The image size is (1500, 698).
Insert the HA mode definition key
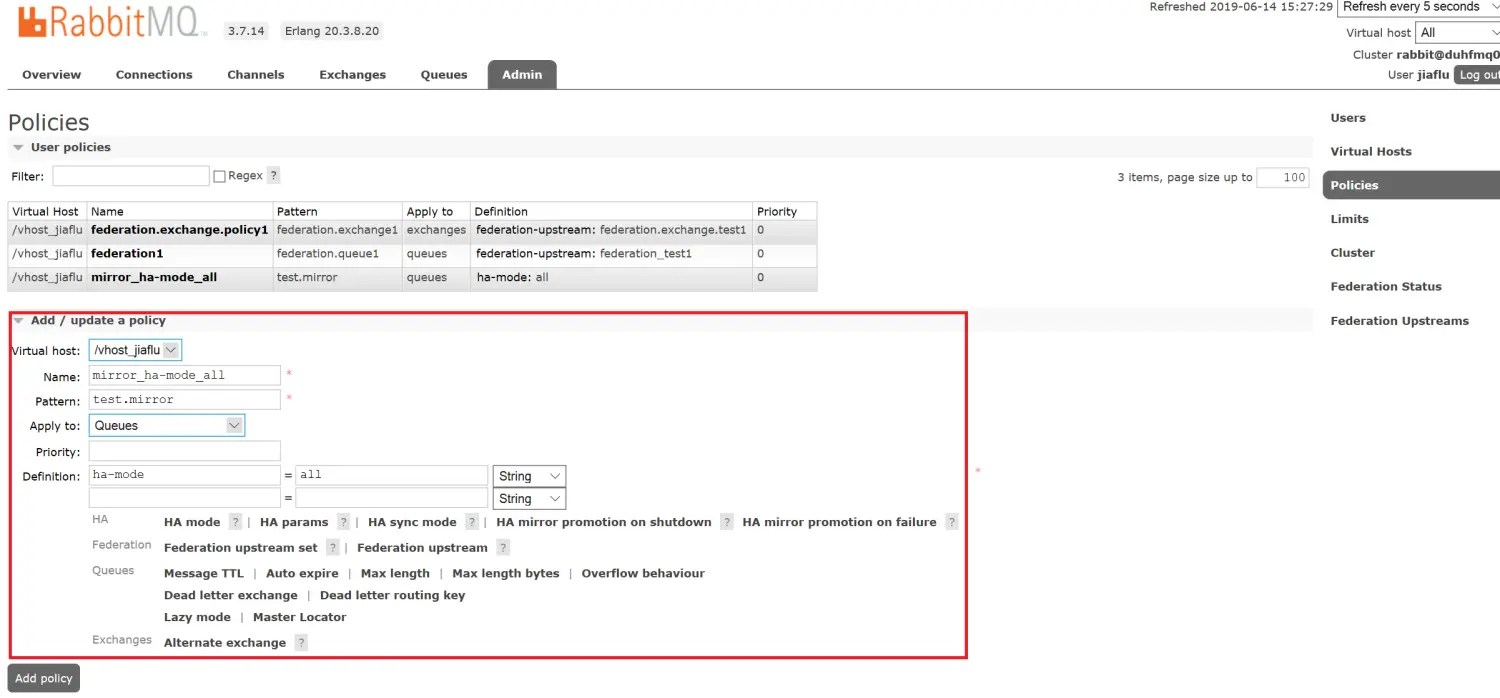point(192,522)
